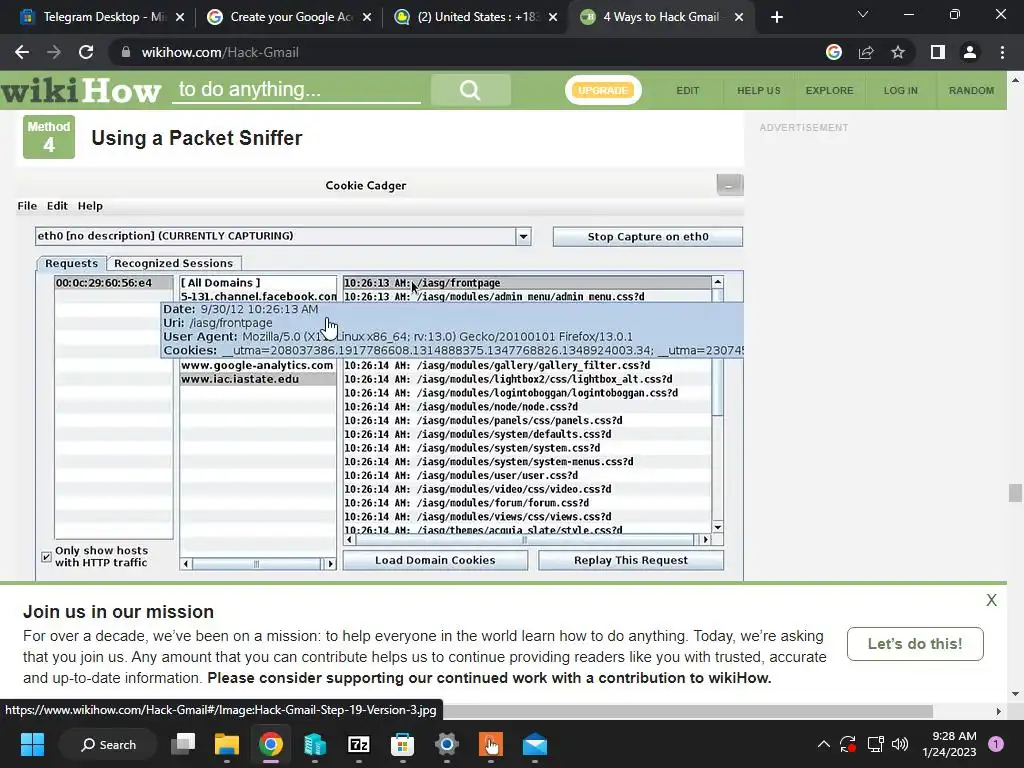This screenshot has height=768, width=1024.
Task: Click the Method 4 badge
Action: (49, 137)
